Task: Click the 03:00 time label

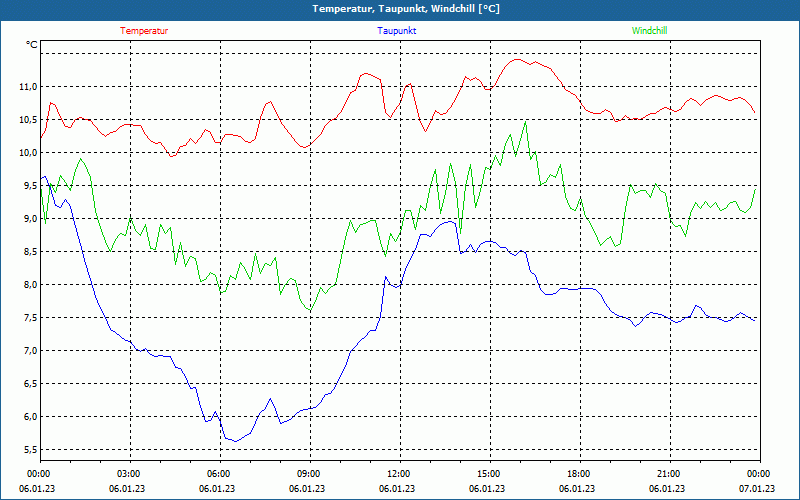Action: click(127, 474)
